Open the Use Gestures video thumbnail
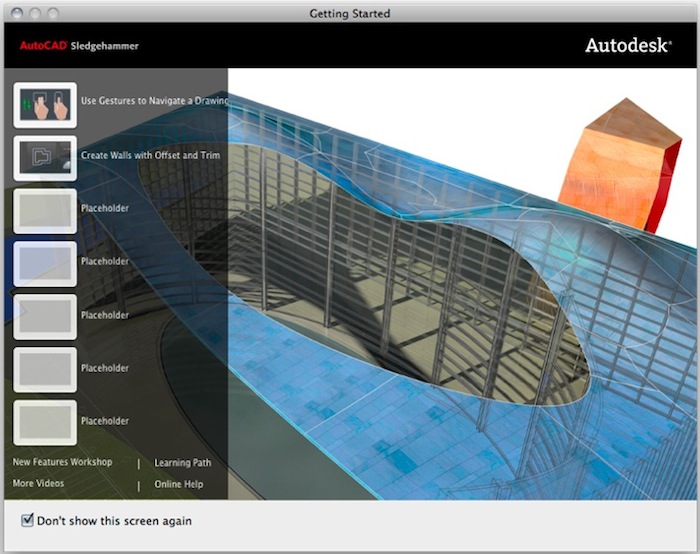This screenshot has height=554, width=700. (x=45, y=105)
